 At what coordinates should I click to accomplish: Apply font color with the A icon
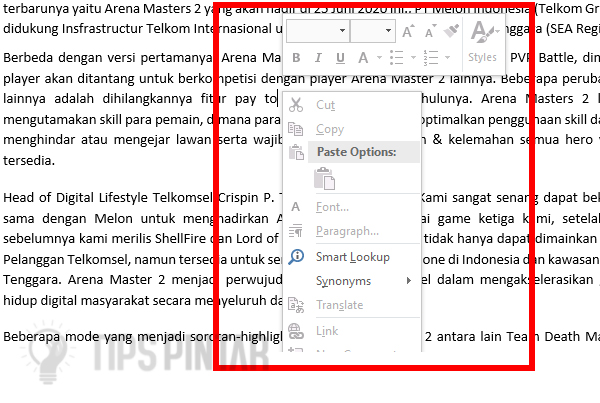coord(363,58)
